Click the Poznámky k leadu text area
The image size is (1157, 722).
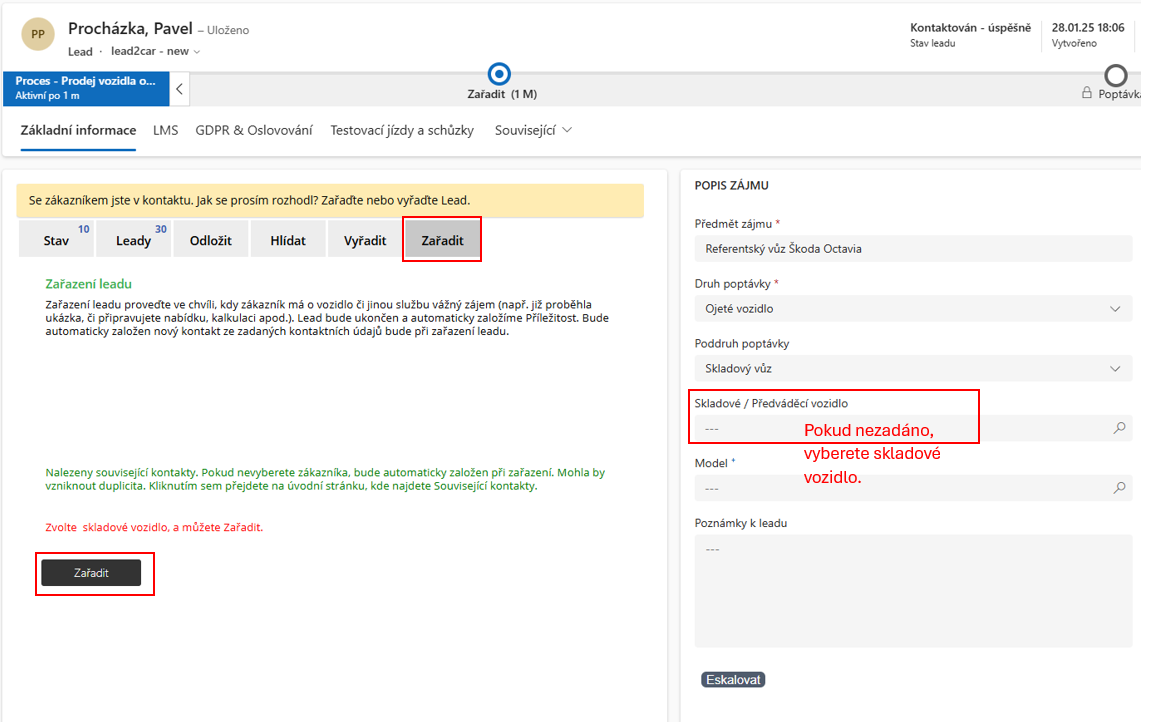click(912, 590)
